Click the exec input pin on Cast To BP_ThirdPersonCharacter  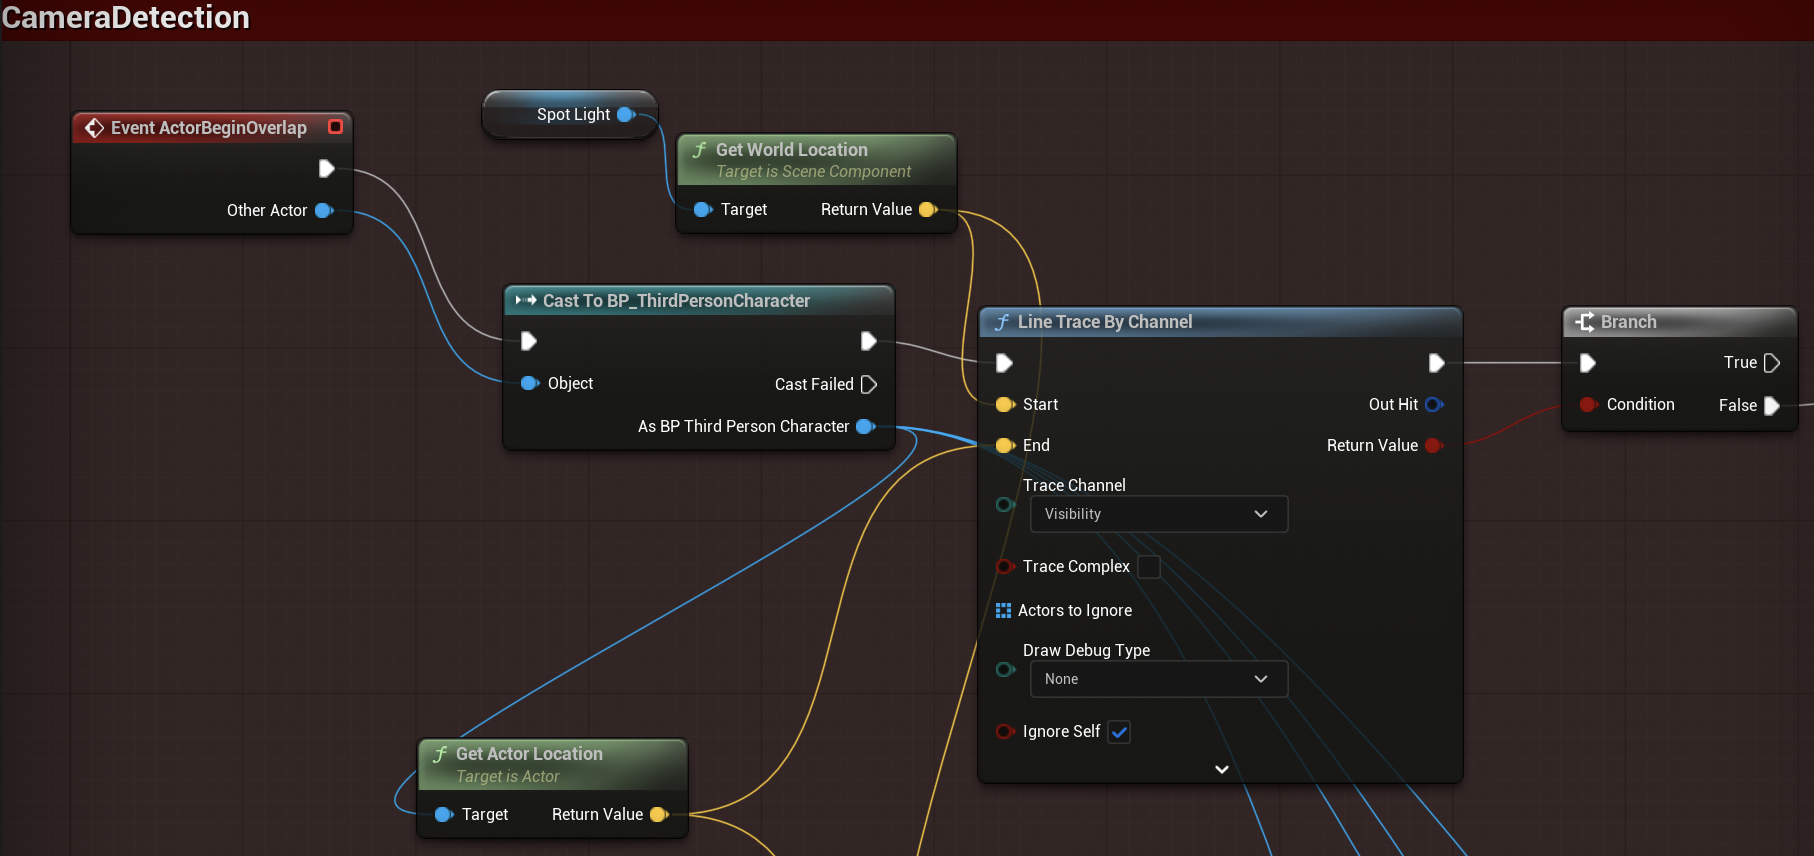(x=529, y=341)
